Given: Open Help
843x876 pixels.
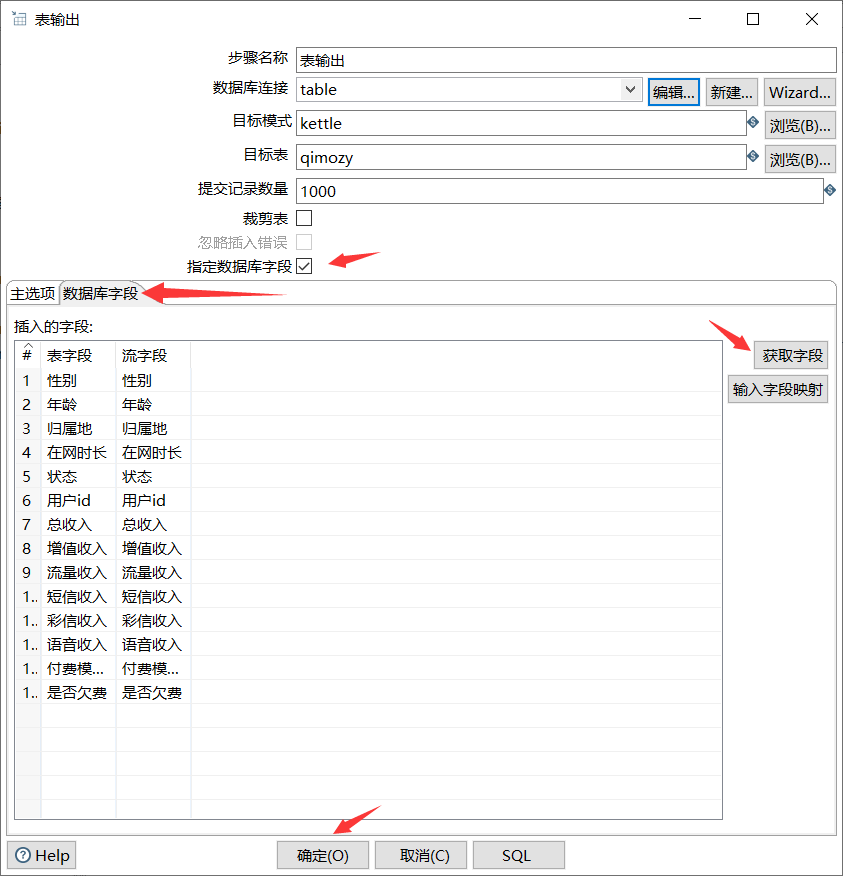Looking at the screenshot, I should click(x=41, y=855).
